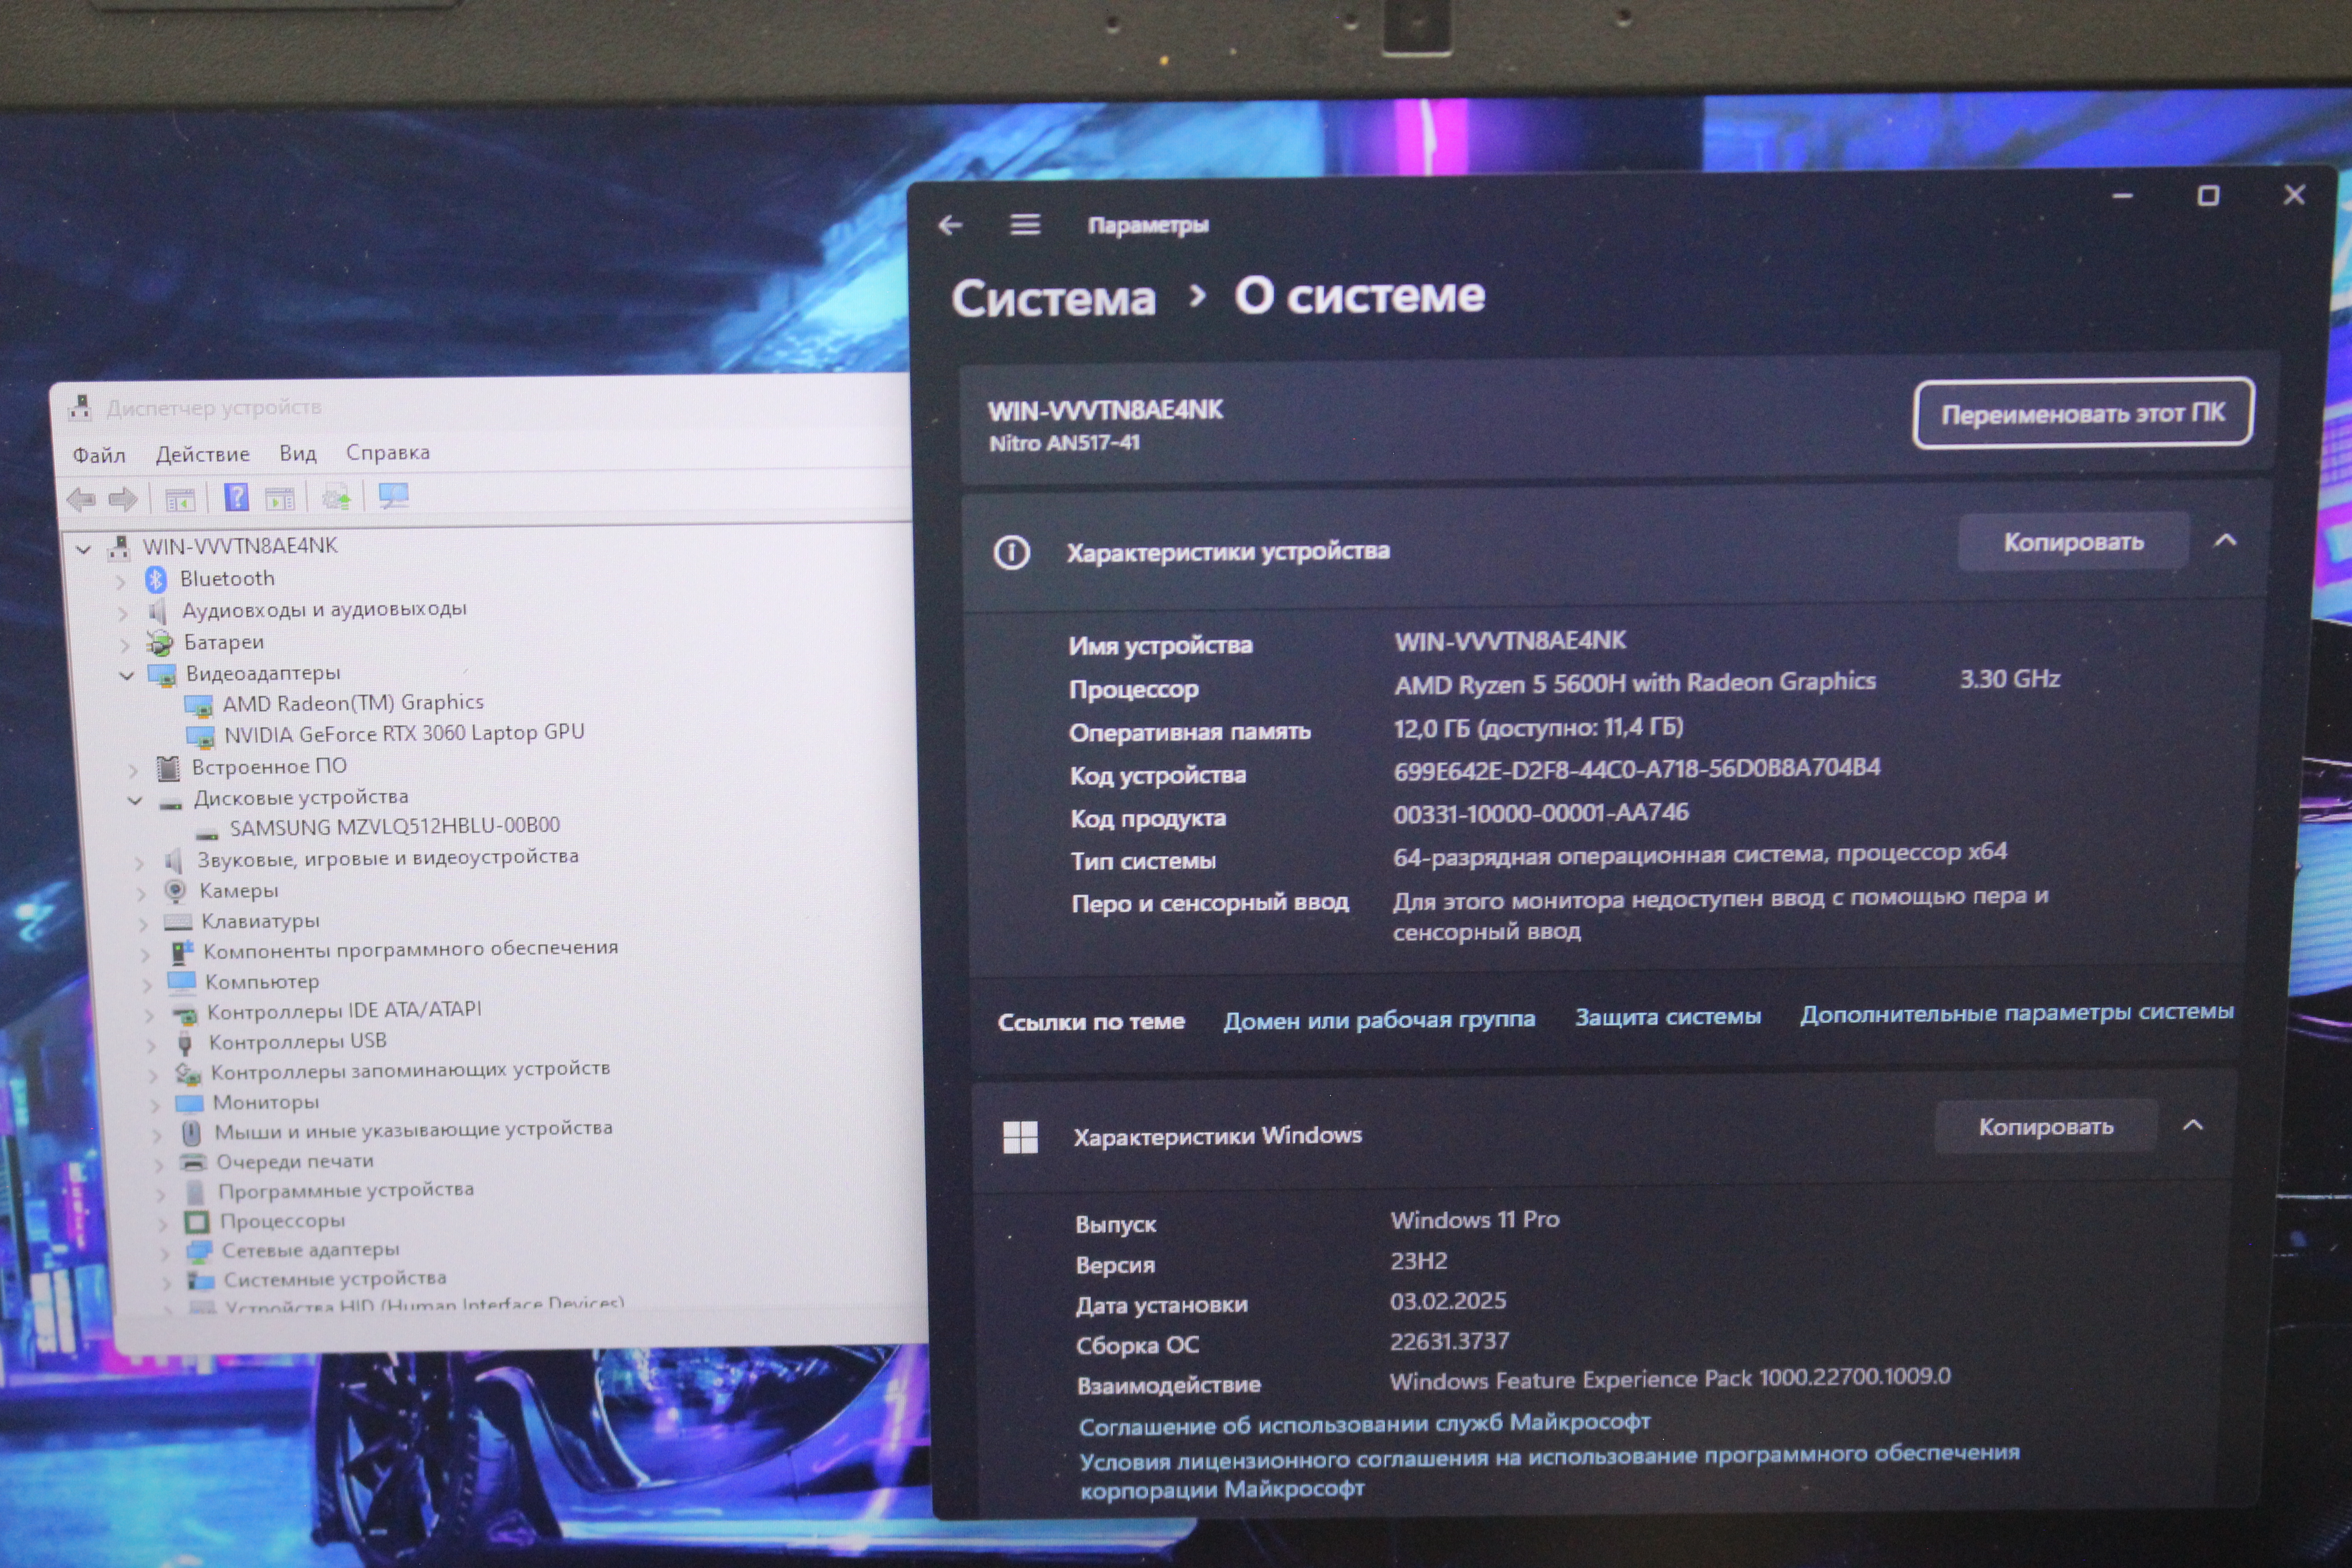This screenshot has height=1568, width=2352.
Task: Expand the Bluetooth device category
Action: (x=121, y=581)
